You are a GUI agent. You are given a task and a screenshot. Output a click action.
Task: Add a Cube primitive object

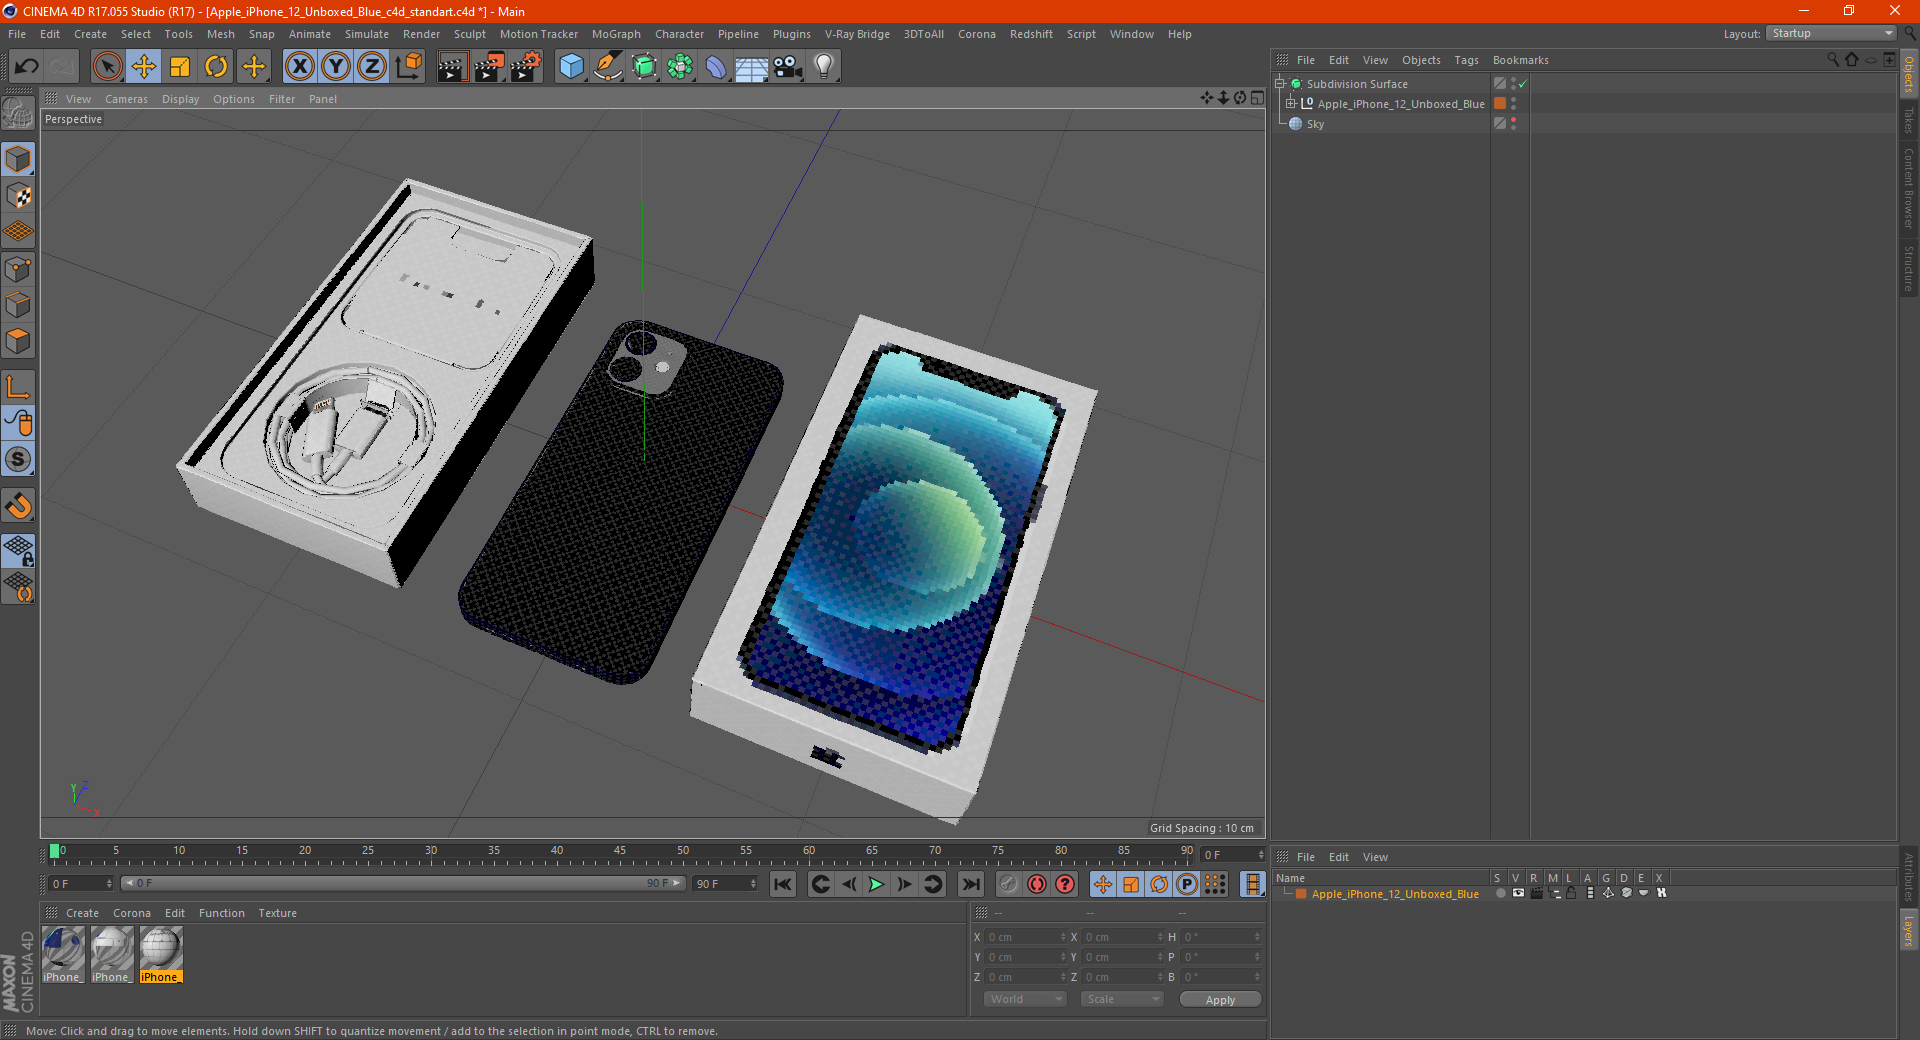click(571, 67)
